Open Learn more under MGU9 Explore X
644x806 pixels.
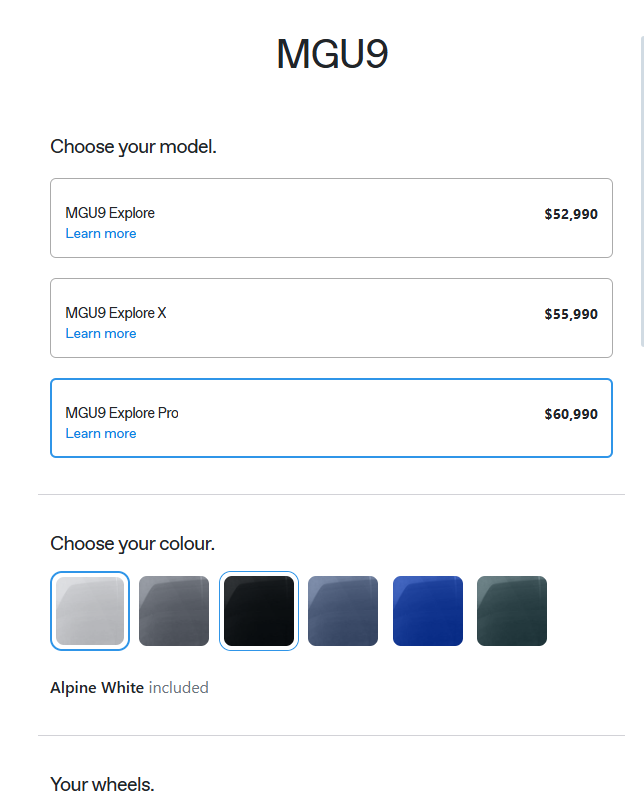[101, 334]
